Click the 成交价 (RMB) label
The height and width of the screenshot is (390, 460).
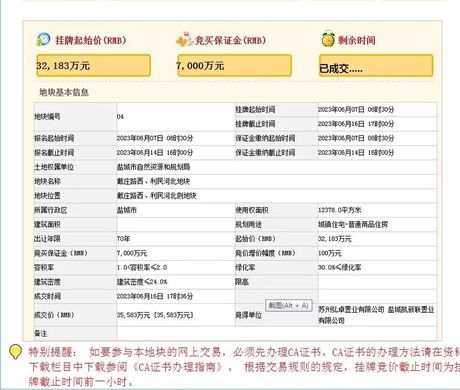pos(54,315)
